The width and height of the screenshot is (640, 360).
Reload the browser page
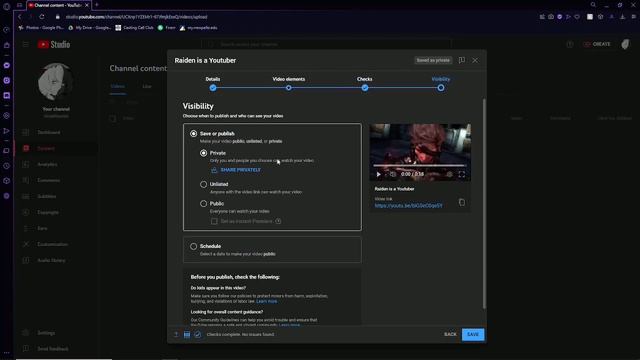pyautogui.click(x=42, y=17)
